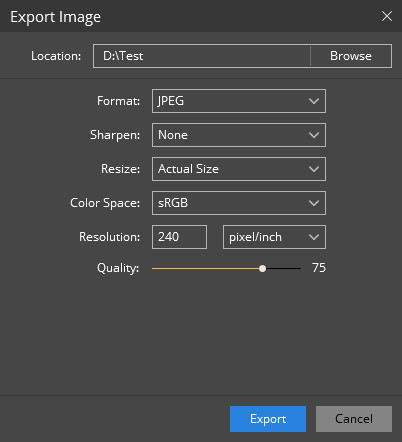402x442 pixels.
Task: Click the Browse button
Action: 351,56
